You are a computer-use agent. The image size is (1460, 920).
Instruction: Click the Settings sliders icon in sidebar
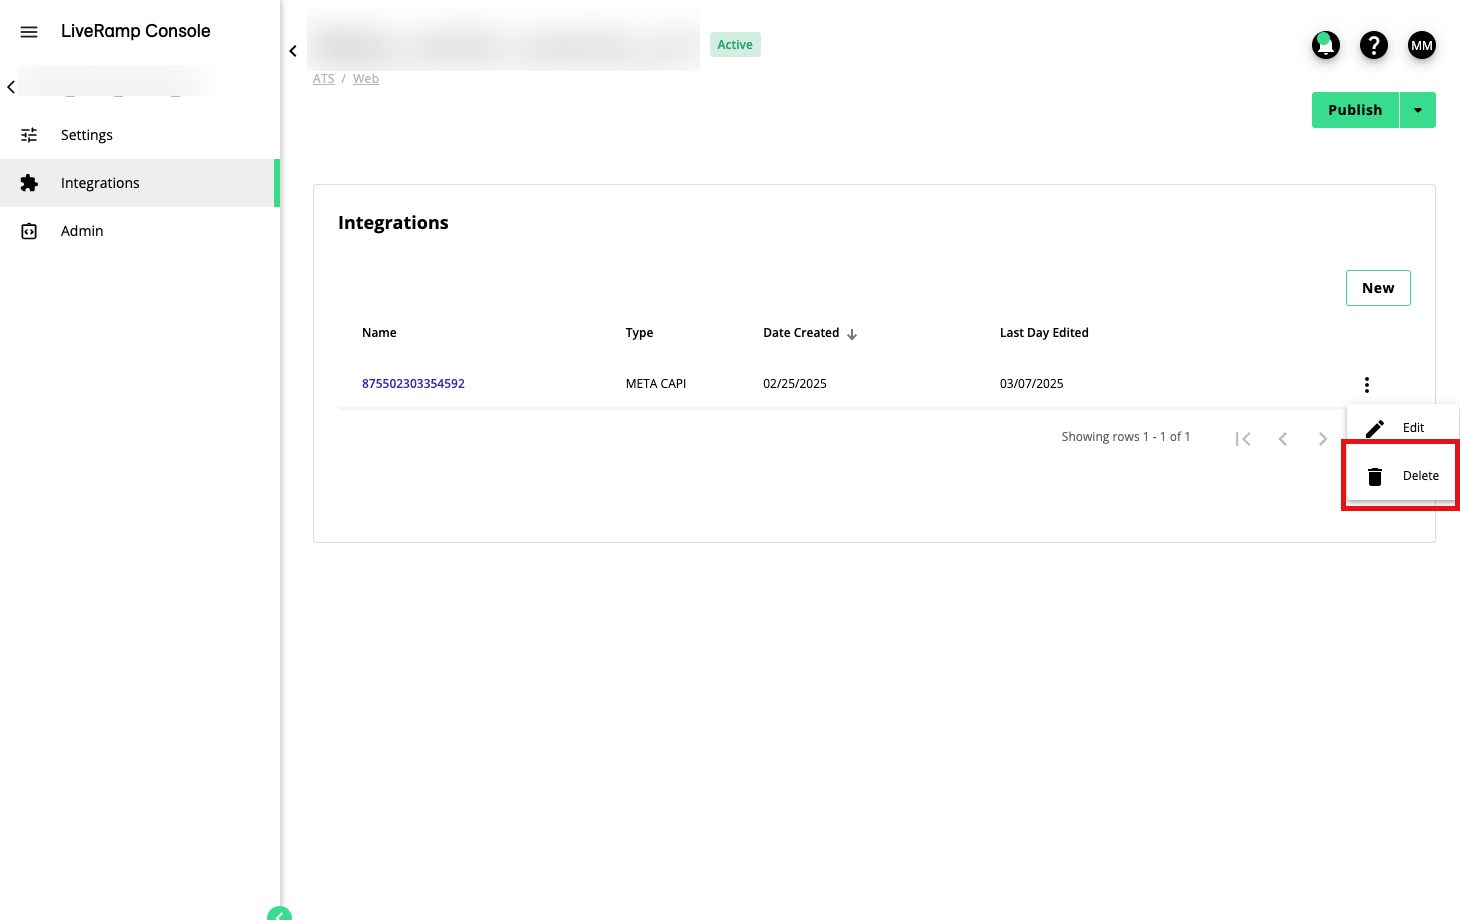(29, 135)
